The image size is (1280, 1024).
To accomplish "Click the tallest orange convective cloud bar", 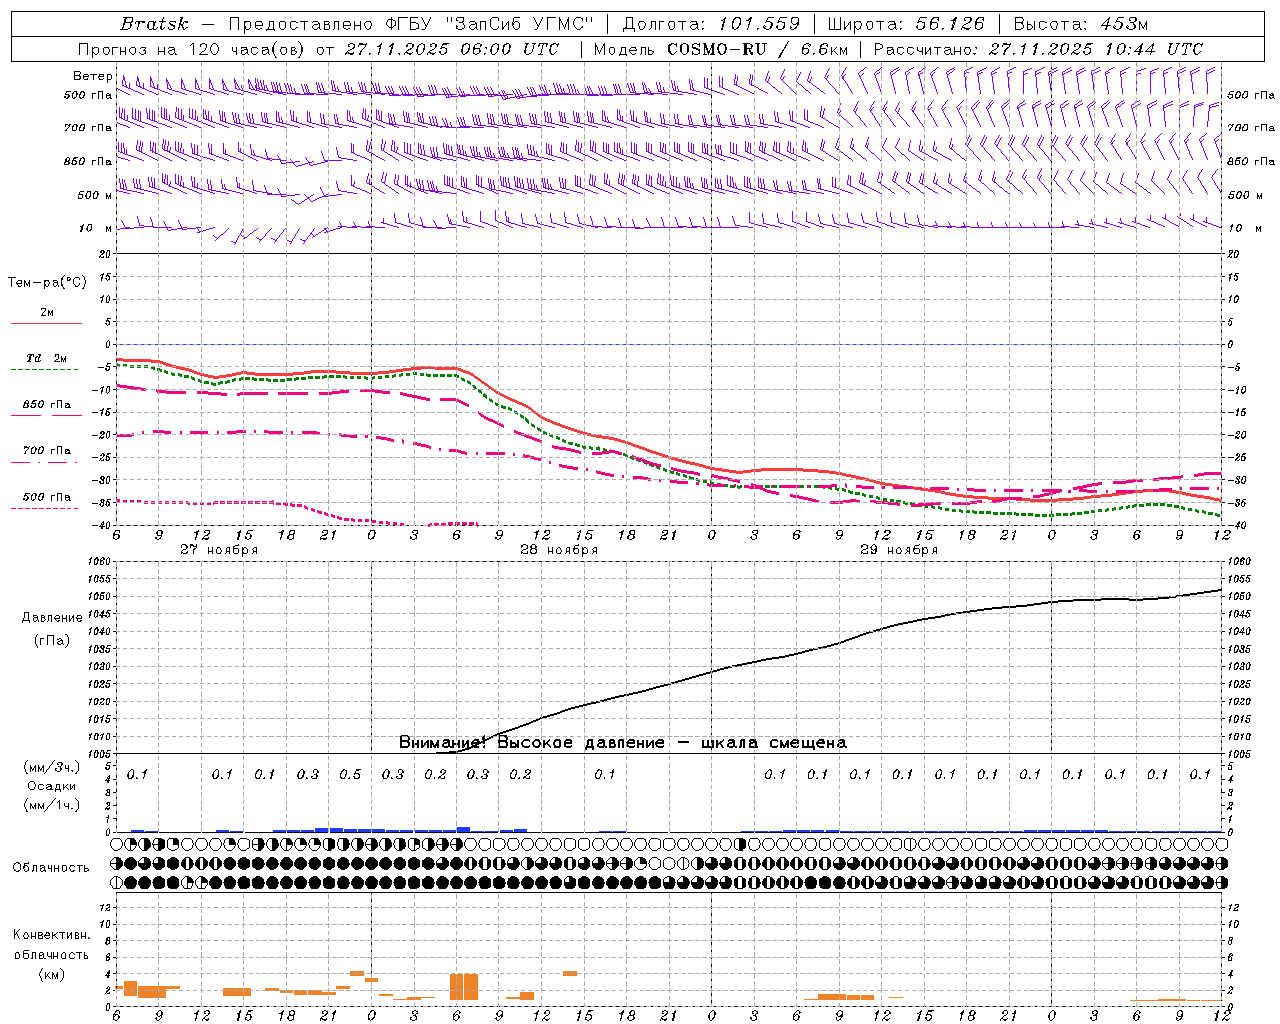I will pos(464,987).
